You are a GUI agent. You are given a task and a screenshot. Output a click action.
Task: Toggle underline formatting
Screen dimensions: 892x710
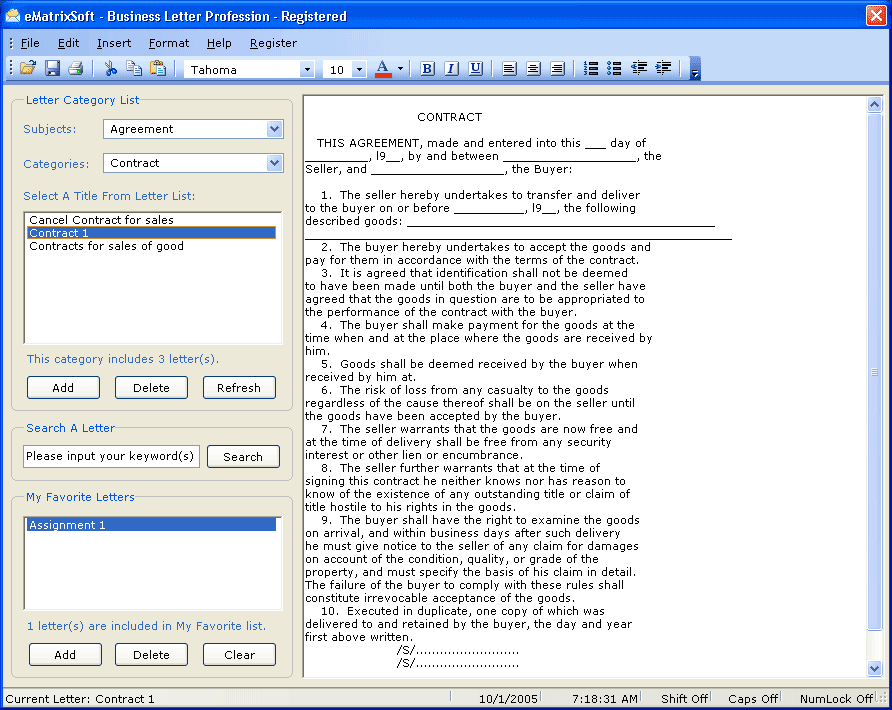click(x=475, y=68)
